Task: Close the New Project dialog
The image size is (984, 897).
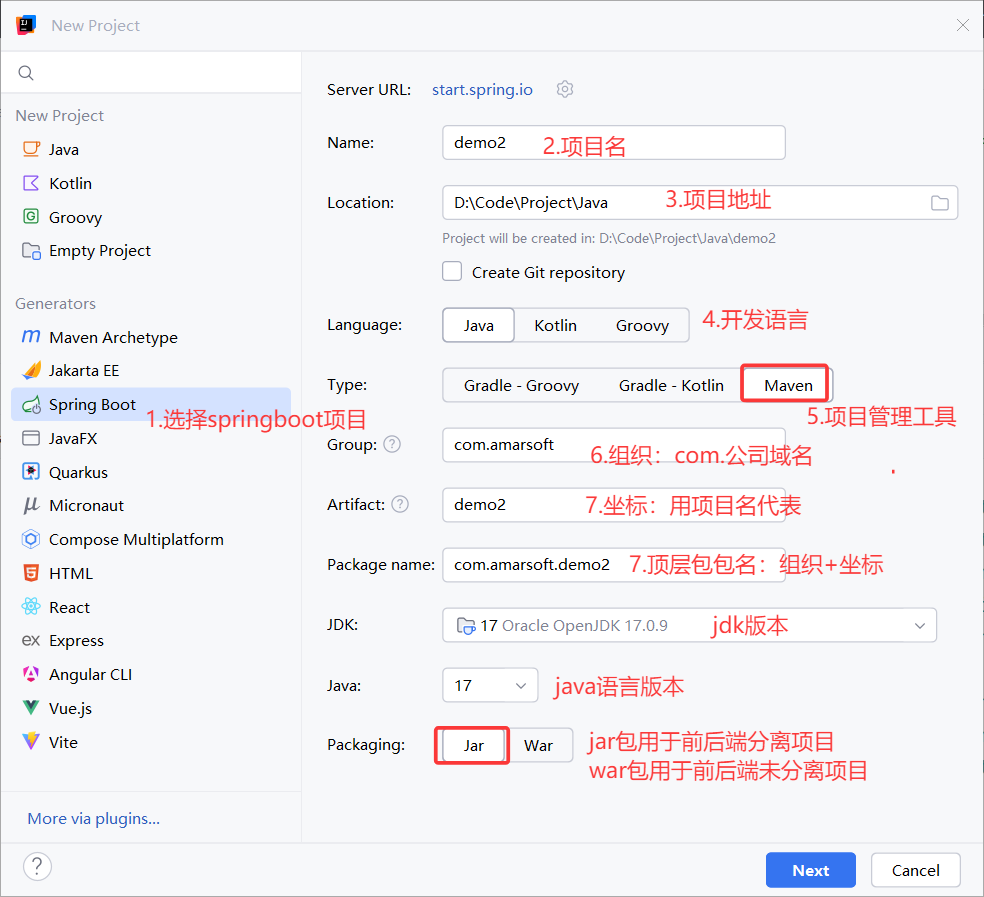Action: [x=963, y=25]
